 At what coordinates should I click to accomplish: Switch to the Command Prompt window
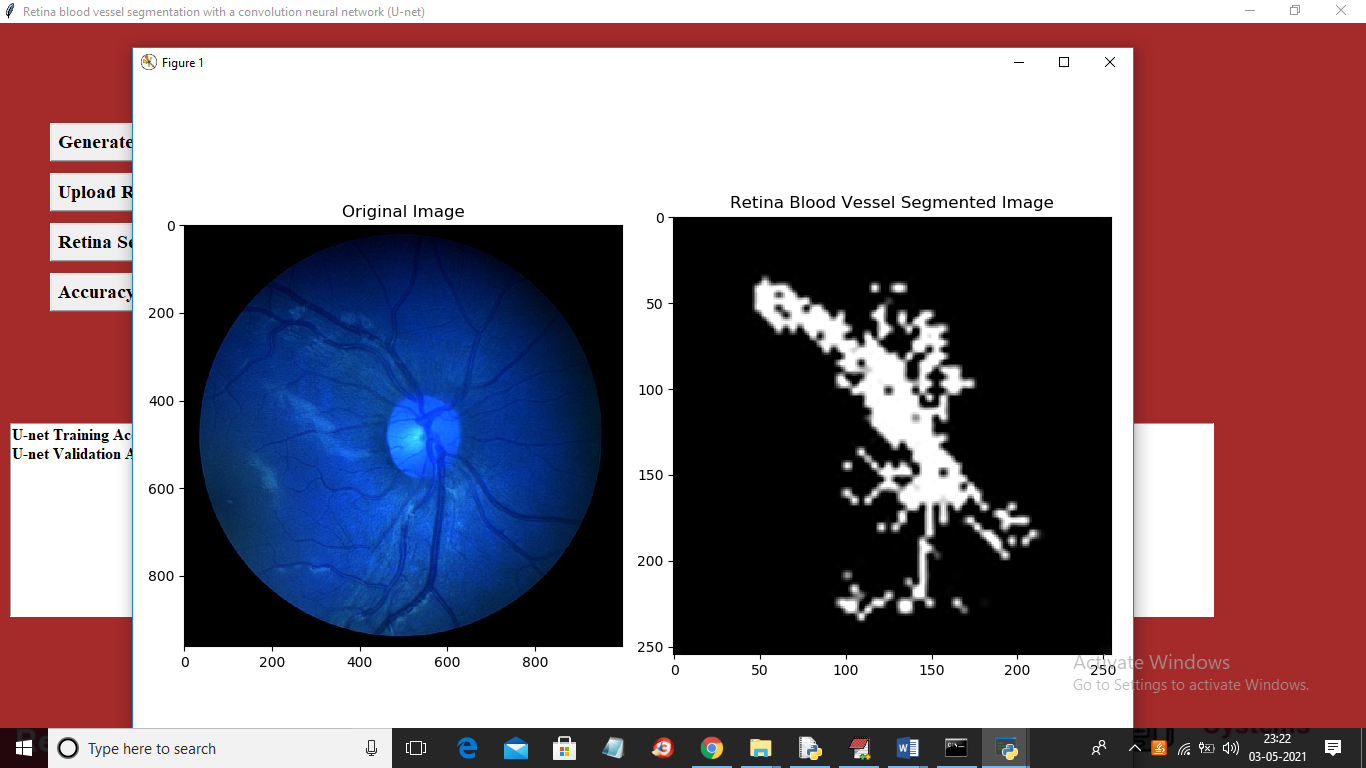pos(956,748)
